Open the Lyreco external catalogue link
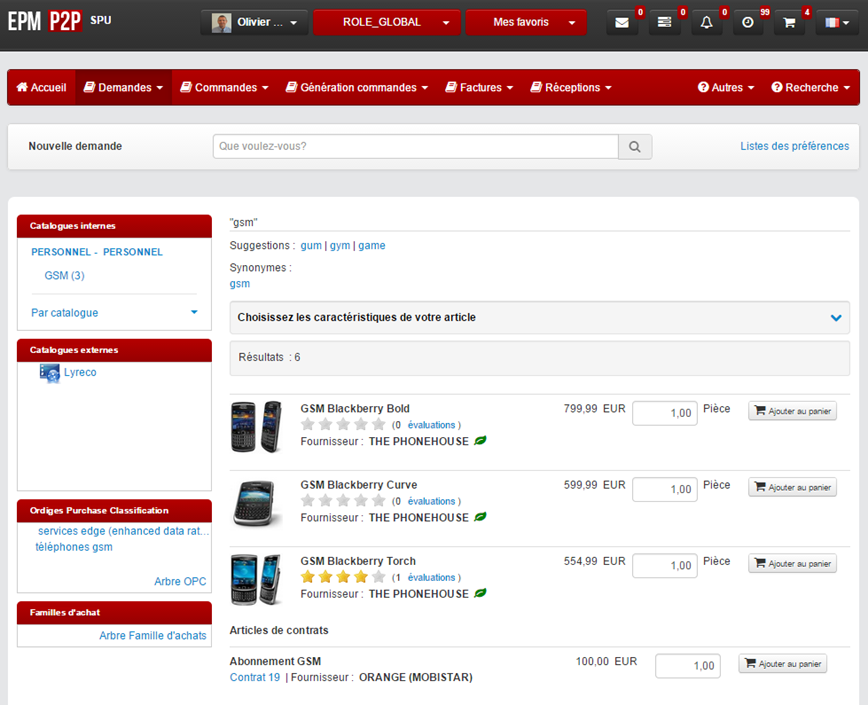Image resolution: width=868 pixels, height=705 pixels. pos(80,372)
